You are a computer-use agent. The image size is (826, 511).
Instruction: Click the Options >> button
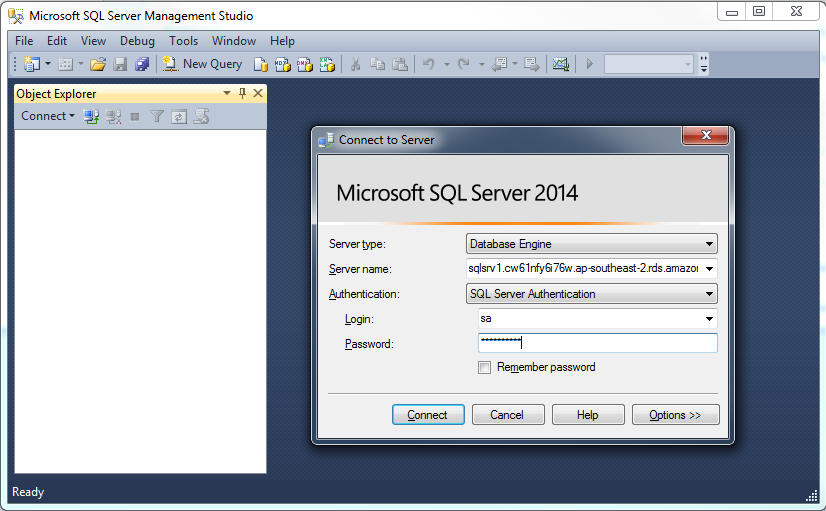[x=675, y=415]
